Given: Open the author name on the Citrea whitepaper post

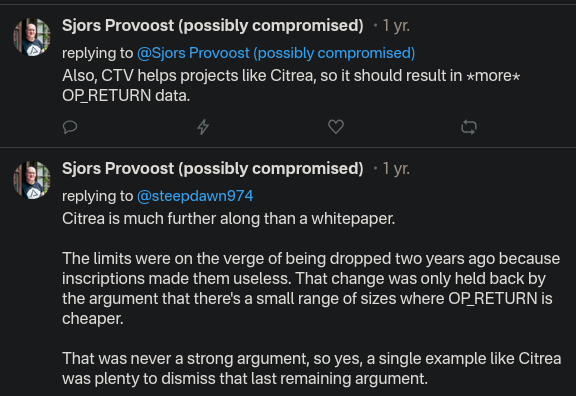Looking at the screenshot, I should [213, 169].
